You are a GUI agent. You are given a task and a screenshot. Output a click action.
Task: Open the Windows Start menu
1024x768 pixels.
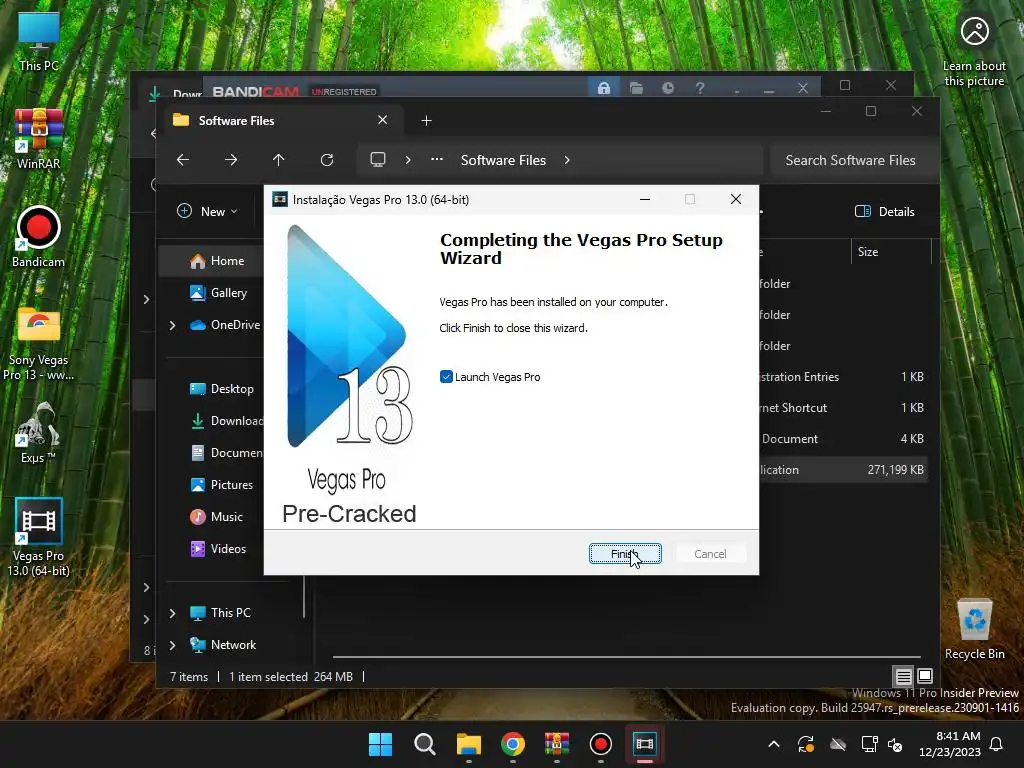point(380,744)
